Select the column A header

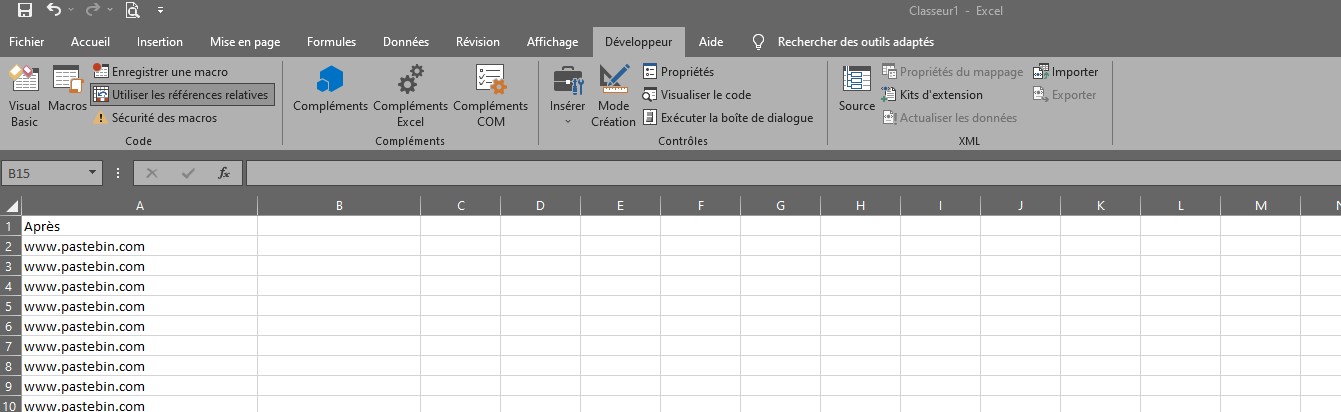pyautogui.click(x=139, y=205)
